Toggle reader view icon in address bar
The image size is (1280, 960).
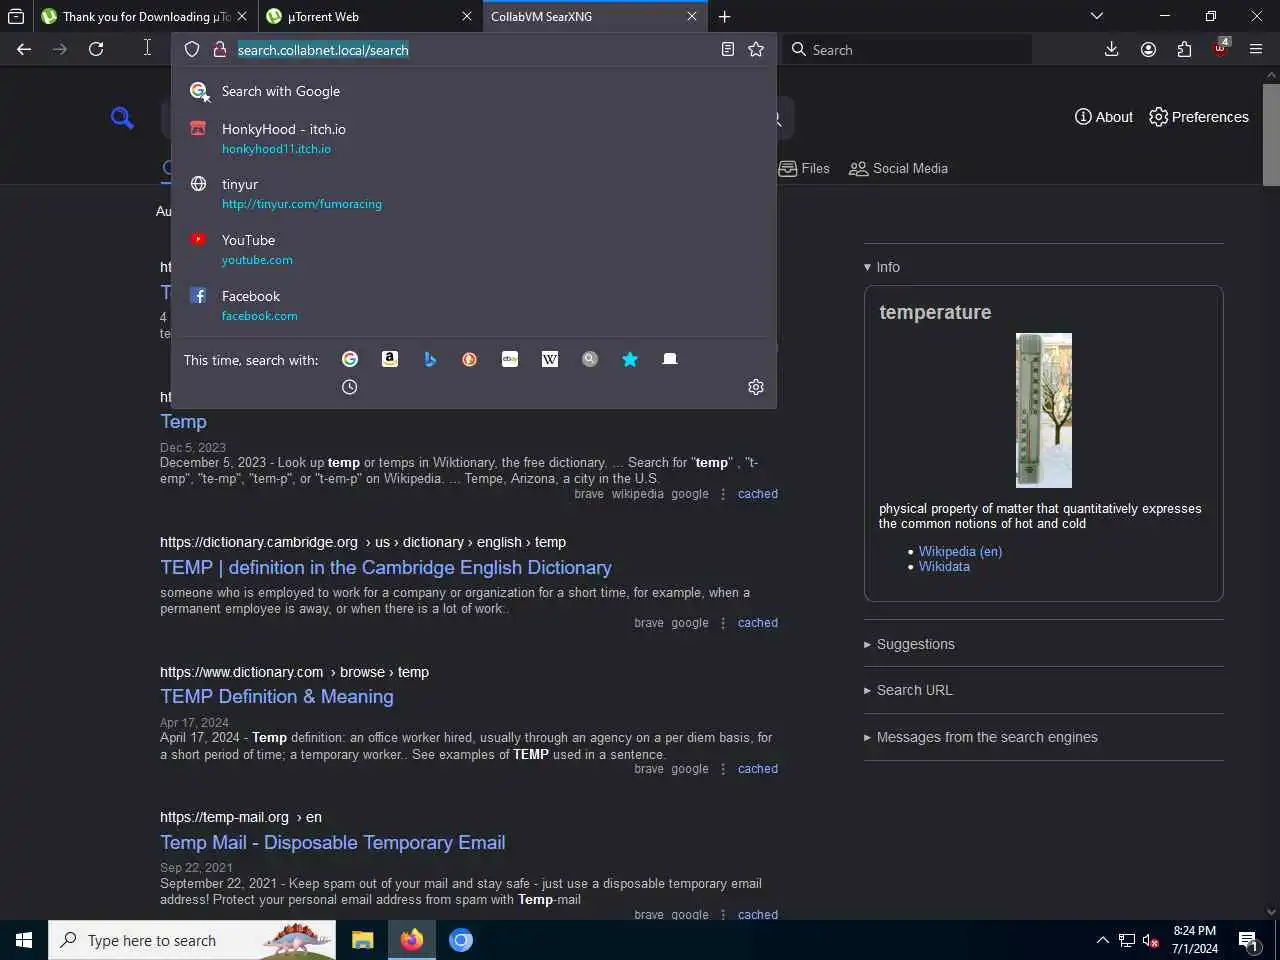[728, 49]
